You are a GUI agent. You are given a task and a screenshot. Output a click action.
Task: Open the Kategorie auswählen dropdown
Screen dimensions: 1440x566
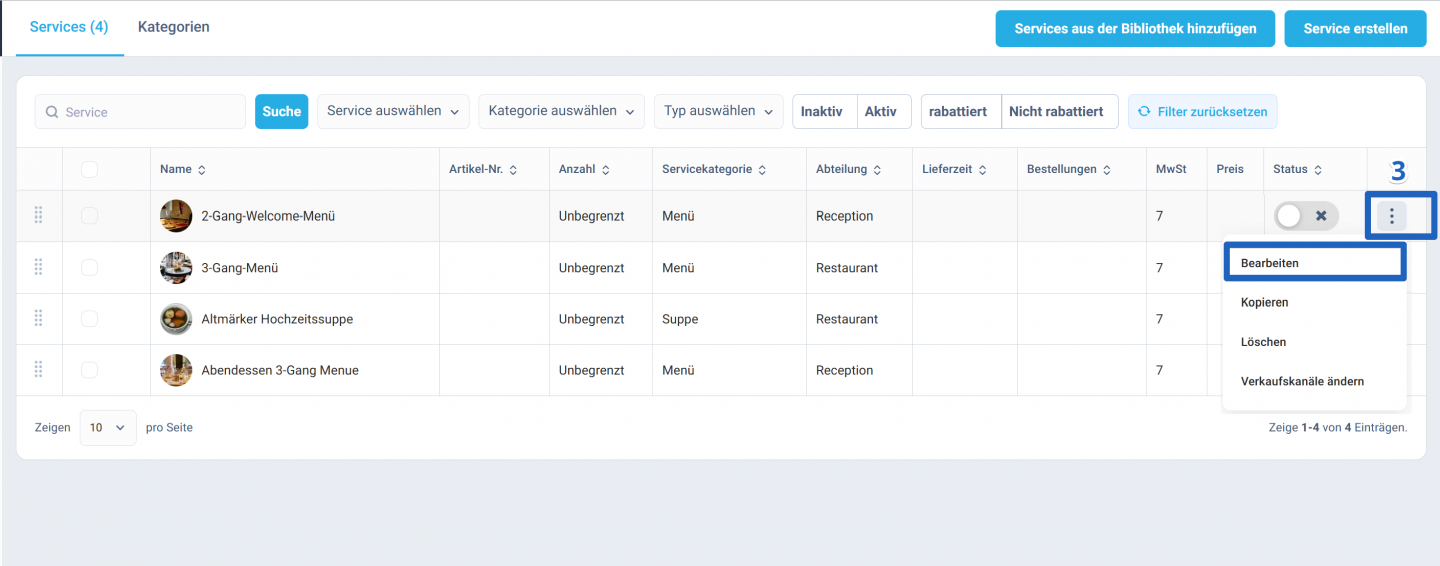[x=562, y=112]
